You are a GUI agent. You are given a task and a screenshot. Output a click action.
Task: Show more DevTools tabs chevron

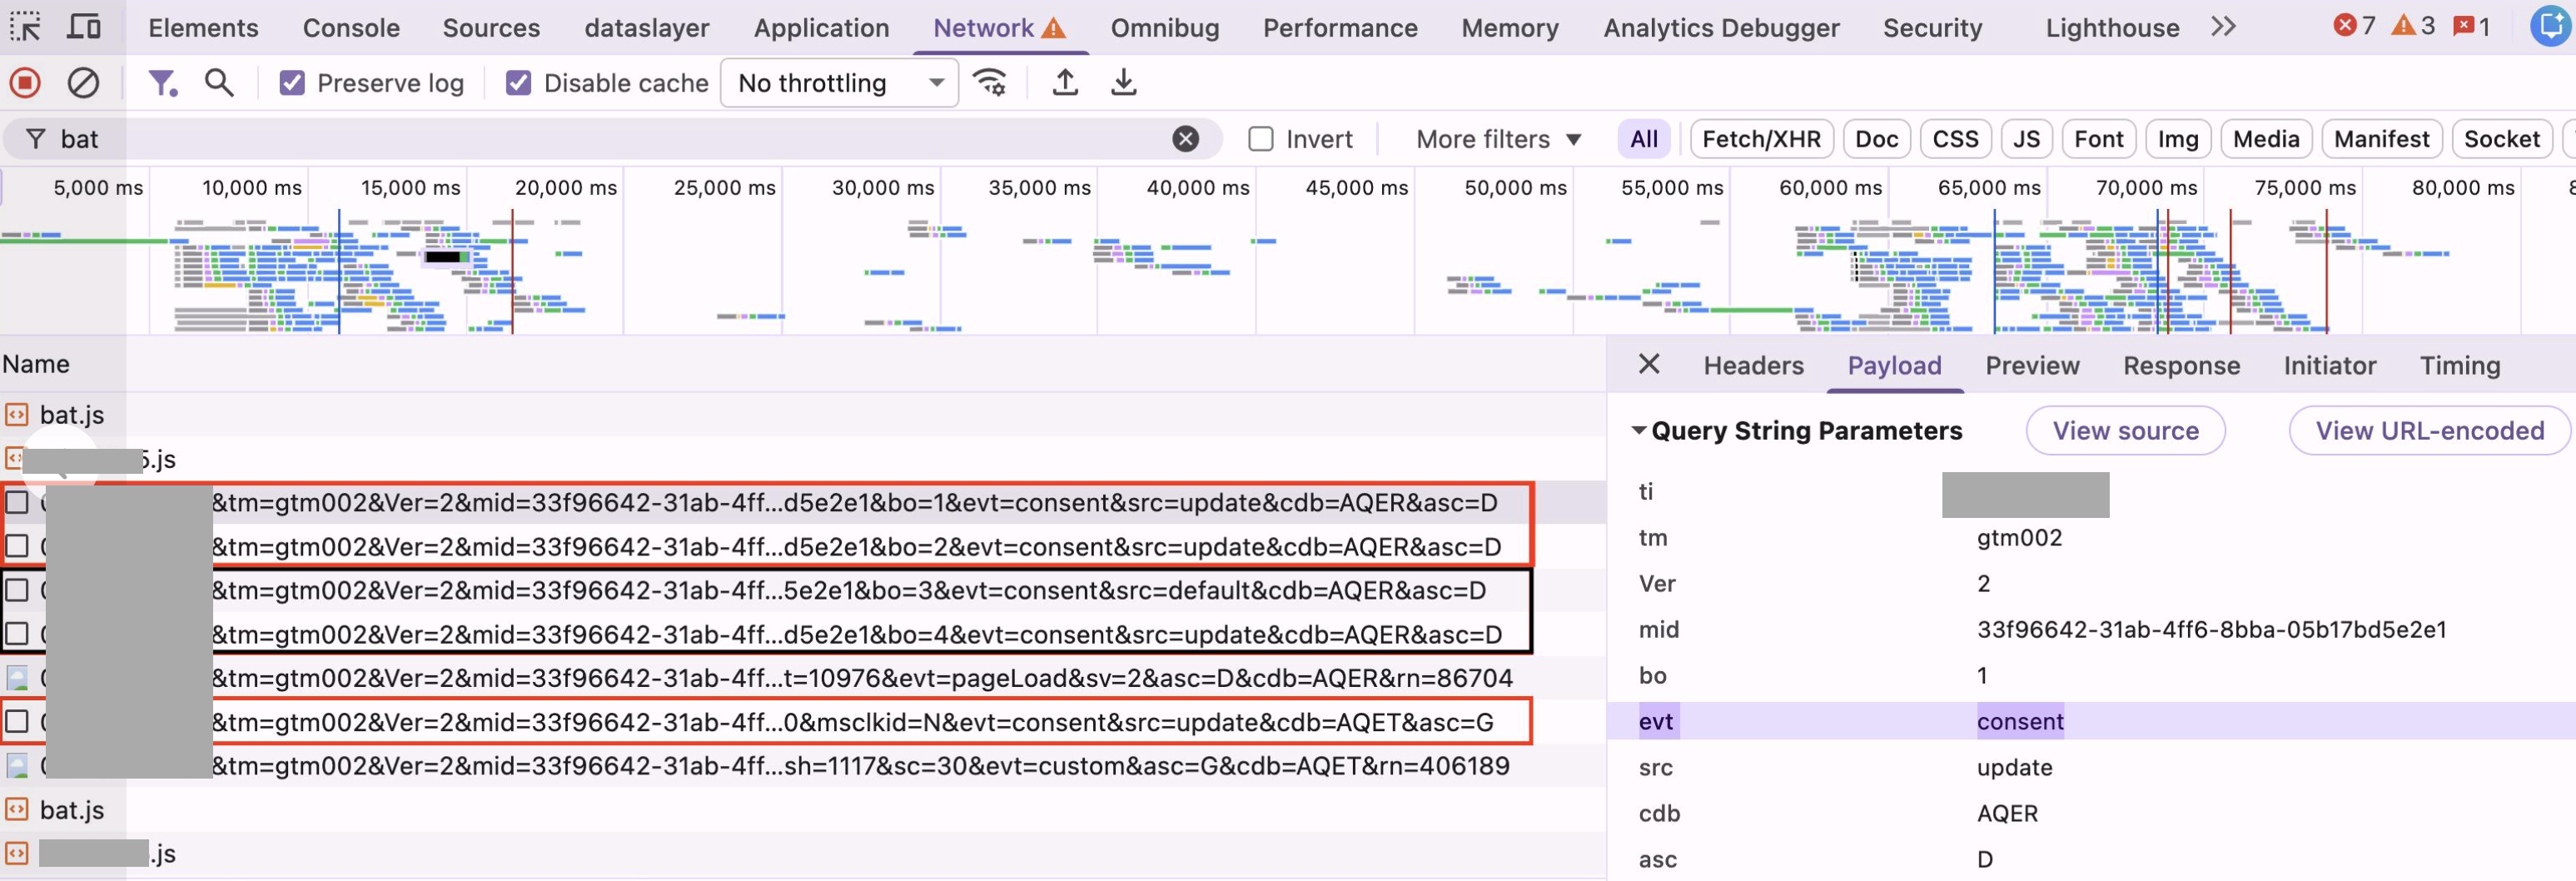2223,27
